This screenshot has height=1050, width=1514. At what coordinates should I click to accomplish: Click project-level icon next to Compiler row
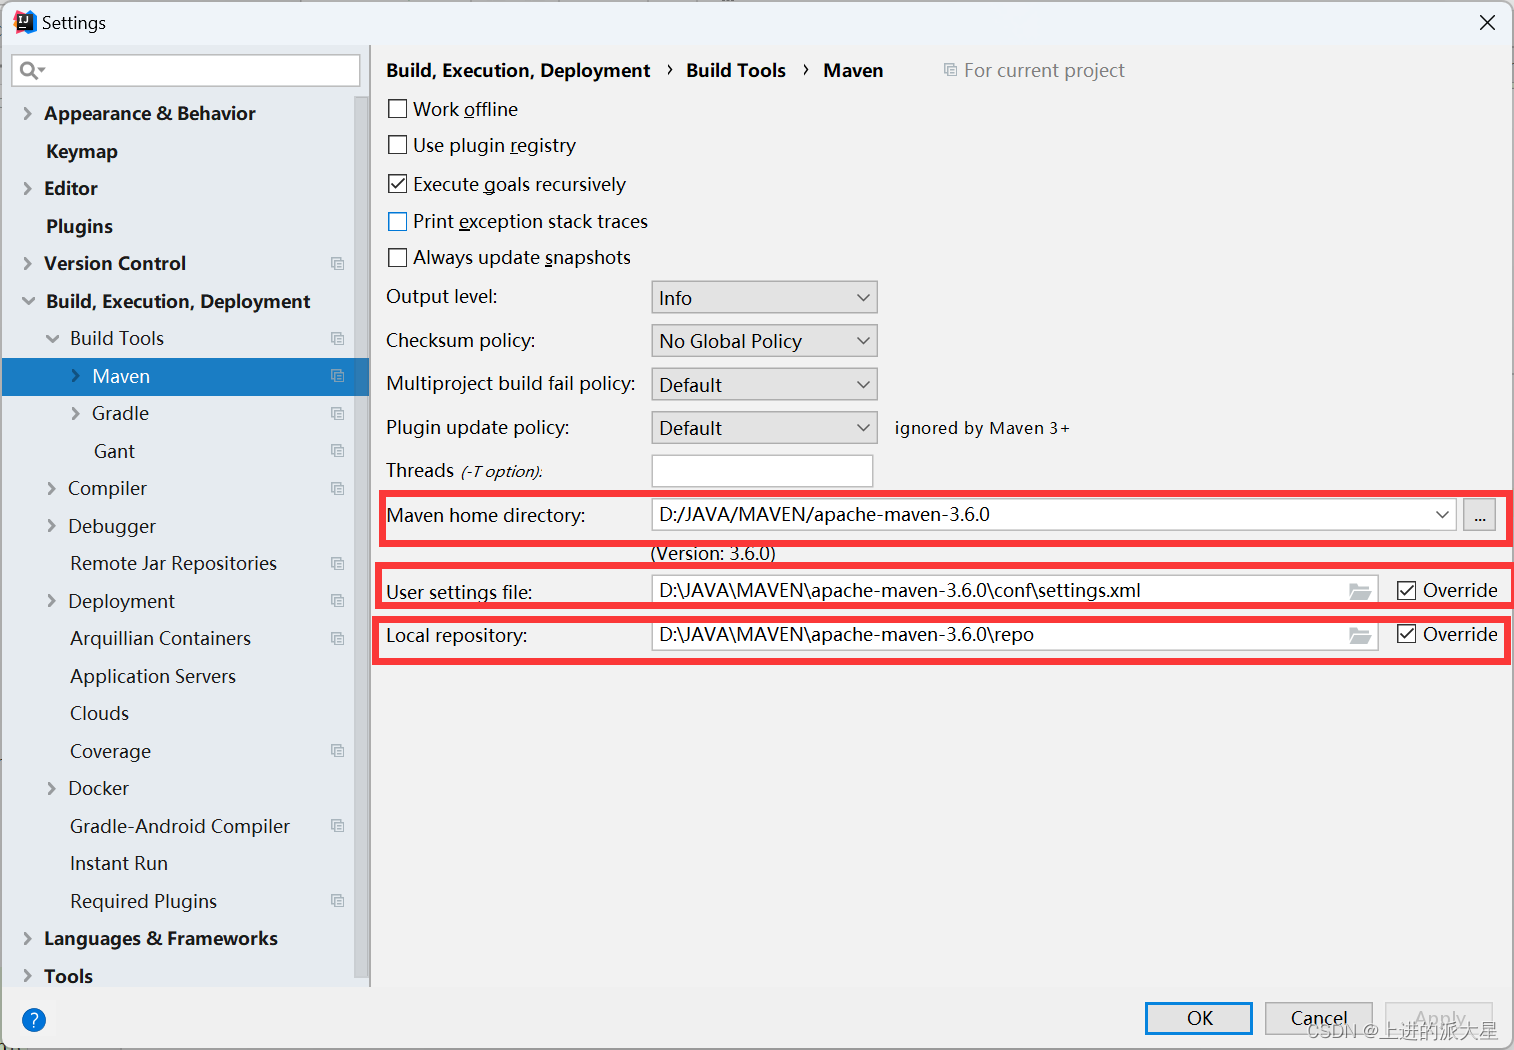click(337, 488)
